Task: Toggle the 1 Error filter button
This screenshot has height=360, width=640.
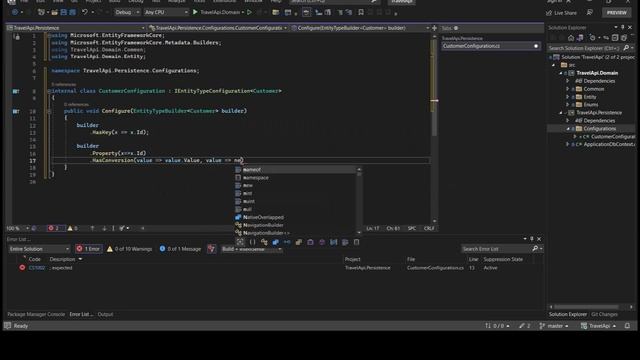Action: pos(89,249)
